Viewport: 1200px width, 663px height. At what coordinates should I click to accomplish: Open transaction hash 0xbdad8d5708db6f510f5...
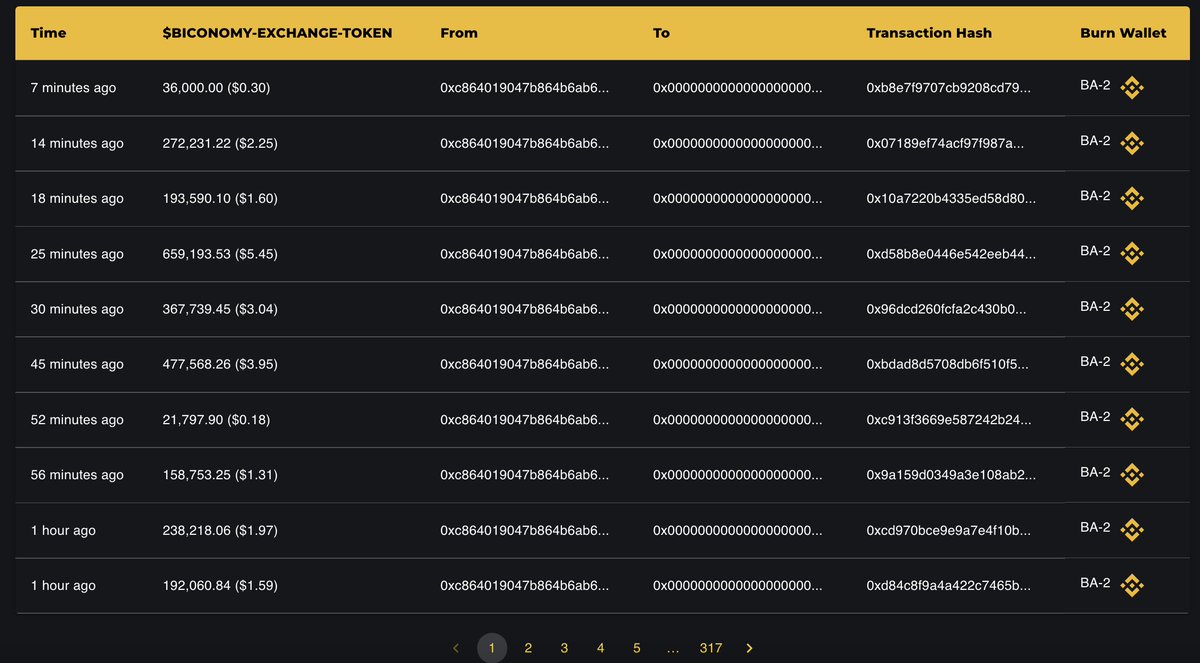947,364
